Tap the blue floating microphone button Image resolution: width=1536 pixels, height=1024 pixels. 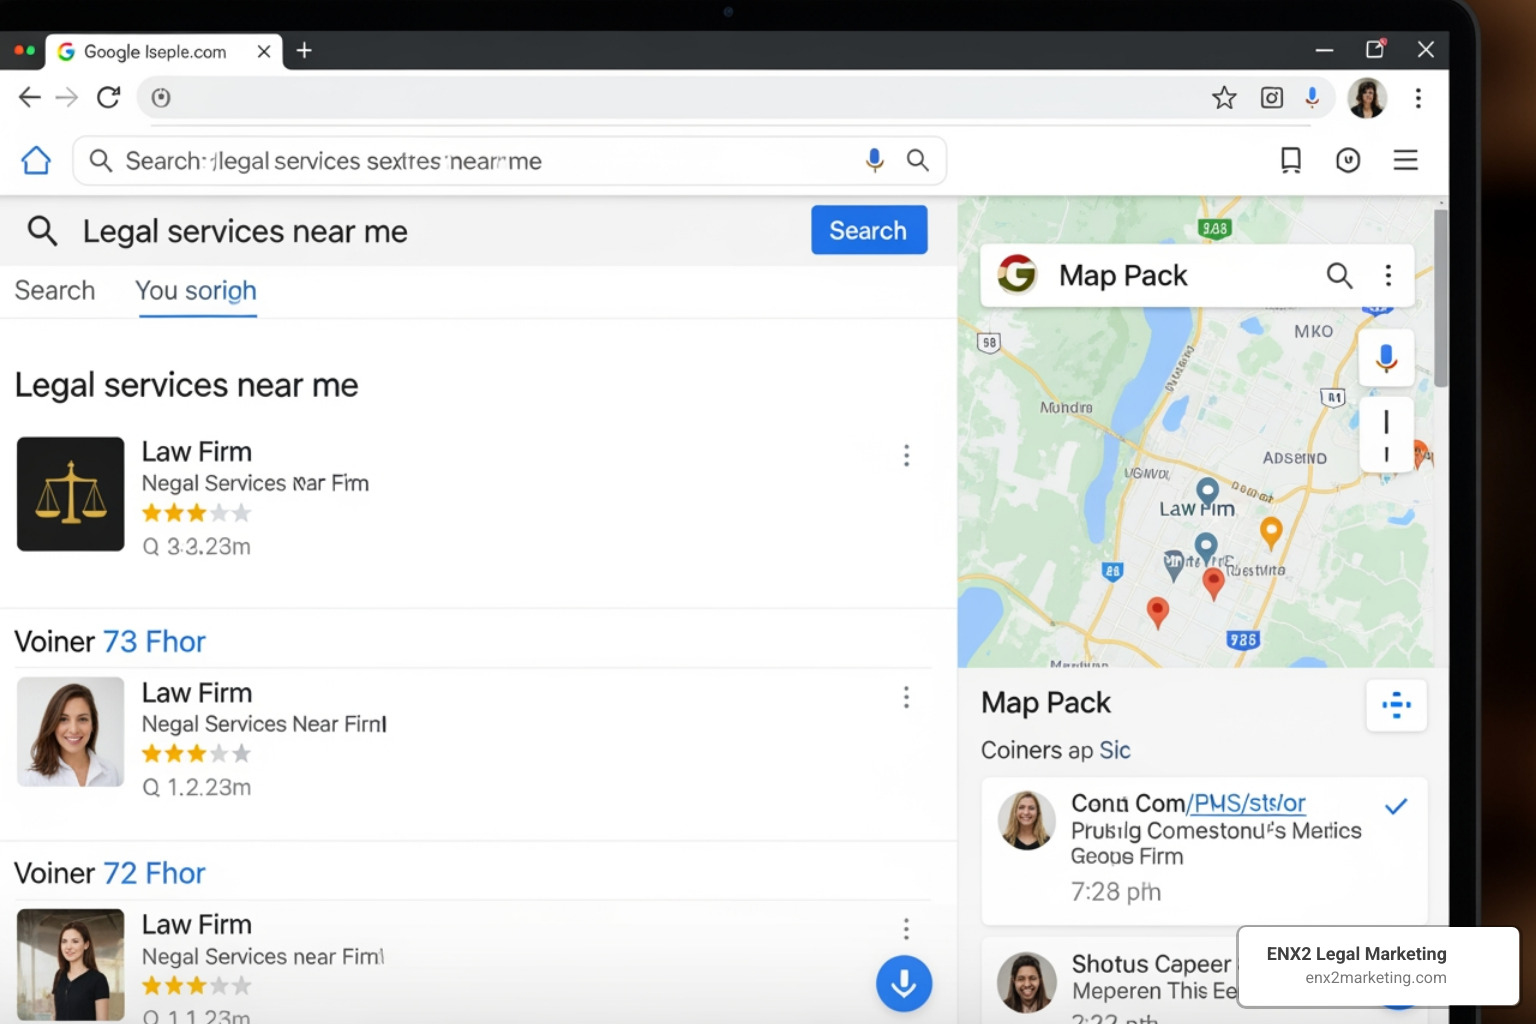[x=903, y=983]
